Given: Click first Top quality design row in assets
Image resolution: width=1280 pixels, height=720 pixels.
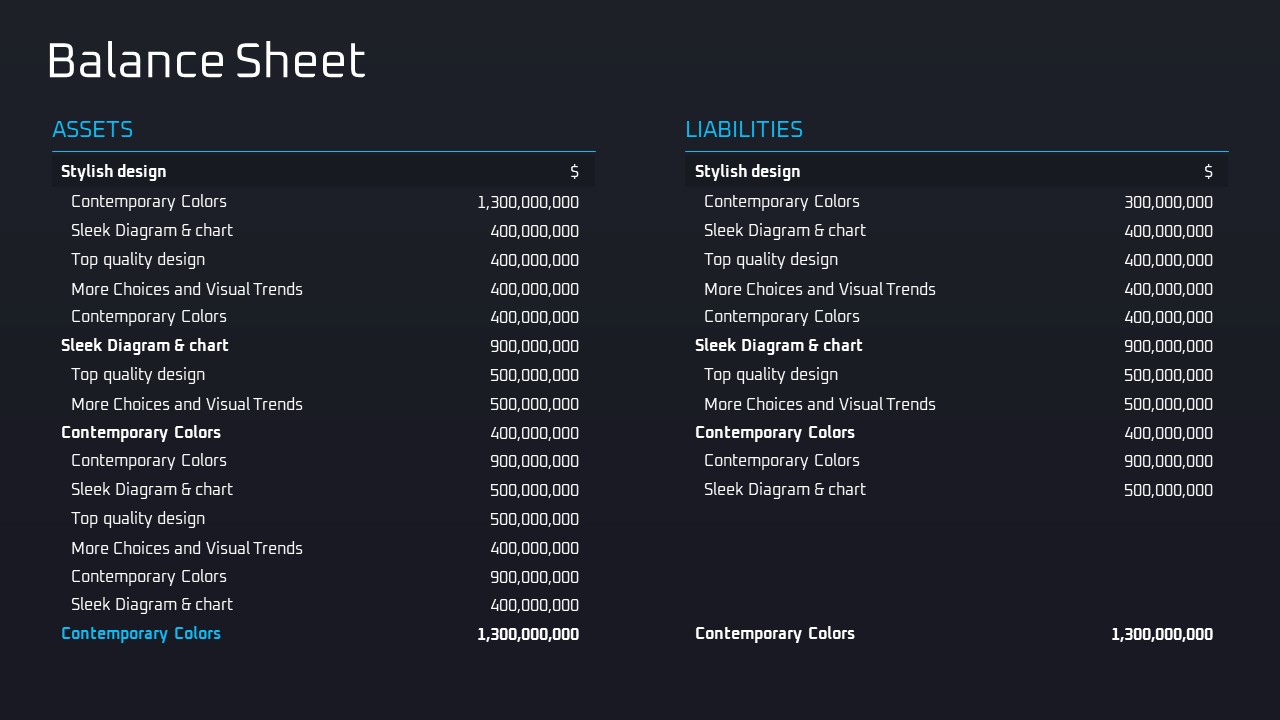Looking at the screenshot, I should click(138, 260).
